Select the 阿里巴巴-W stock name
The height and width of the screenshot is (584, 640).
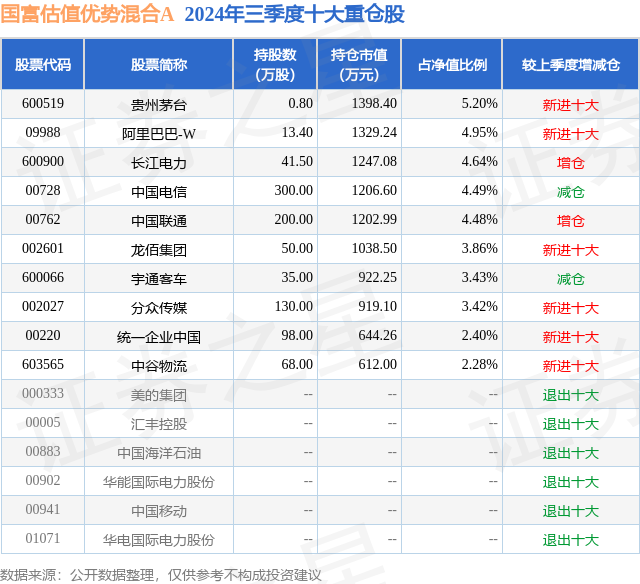coord(159,133)
